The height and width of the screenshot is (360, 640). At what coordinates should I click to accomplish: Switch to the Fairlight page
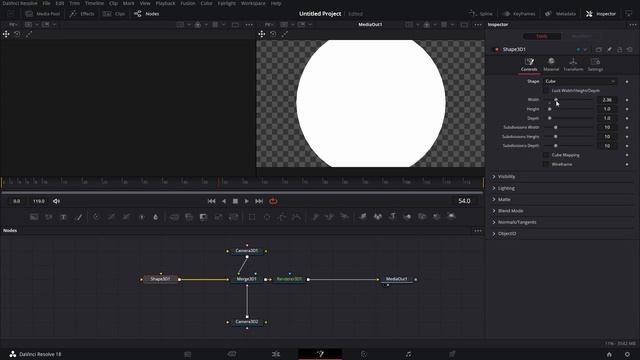(x=408, y=354)
